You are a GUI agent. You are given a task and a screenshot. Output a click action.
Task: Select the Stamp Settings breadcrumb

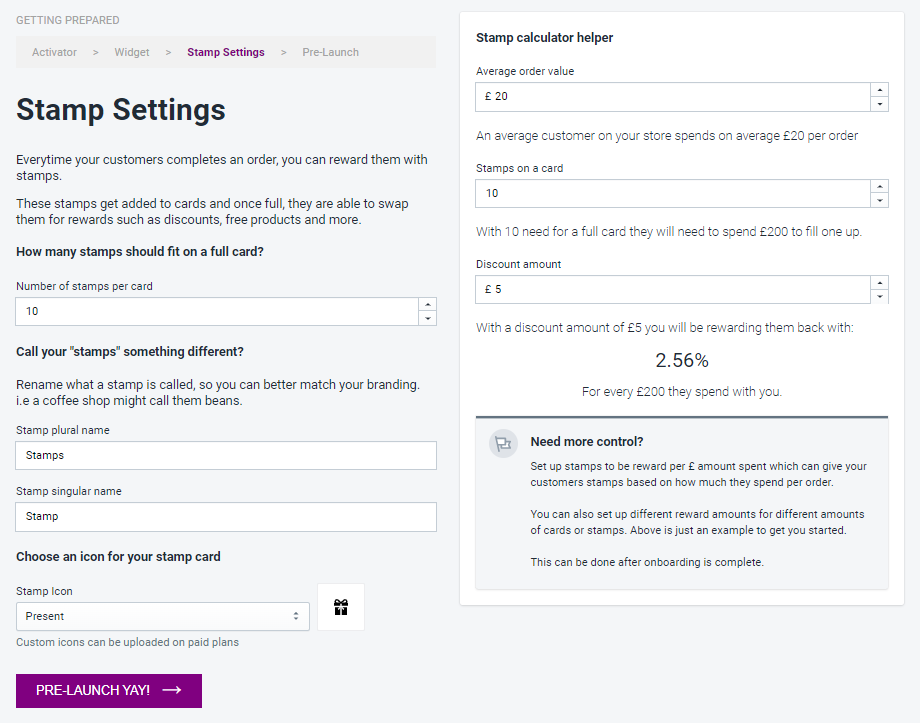coord(226,52)
